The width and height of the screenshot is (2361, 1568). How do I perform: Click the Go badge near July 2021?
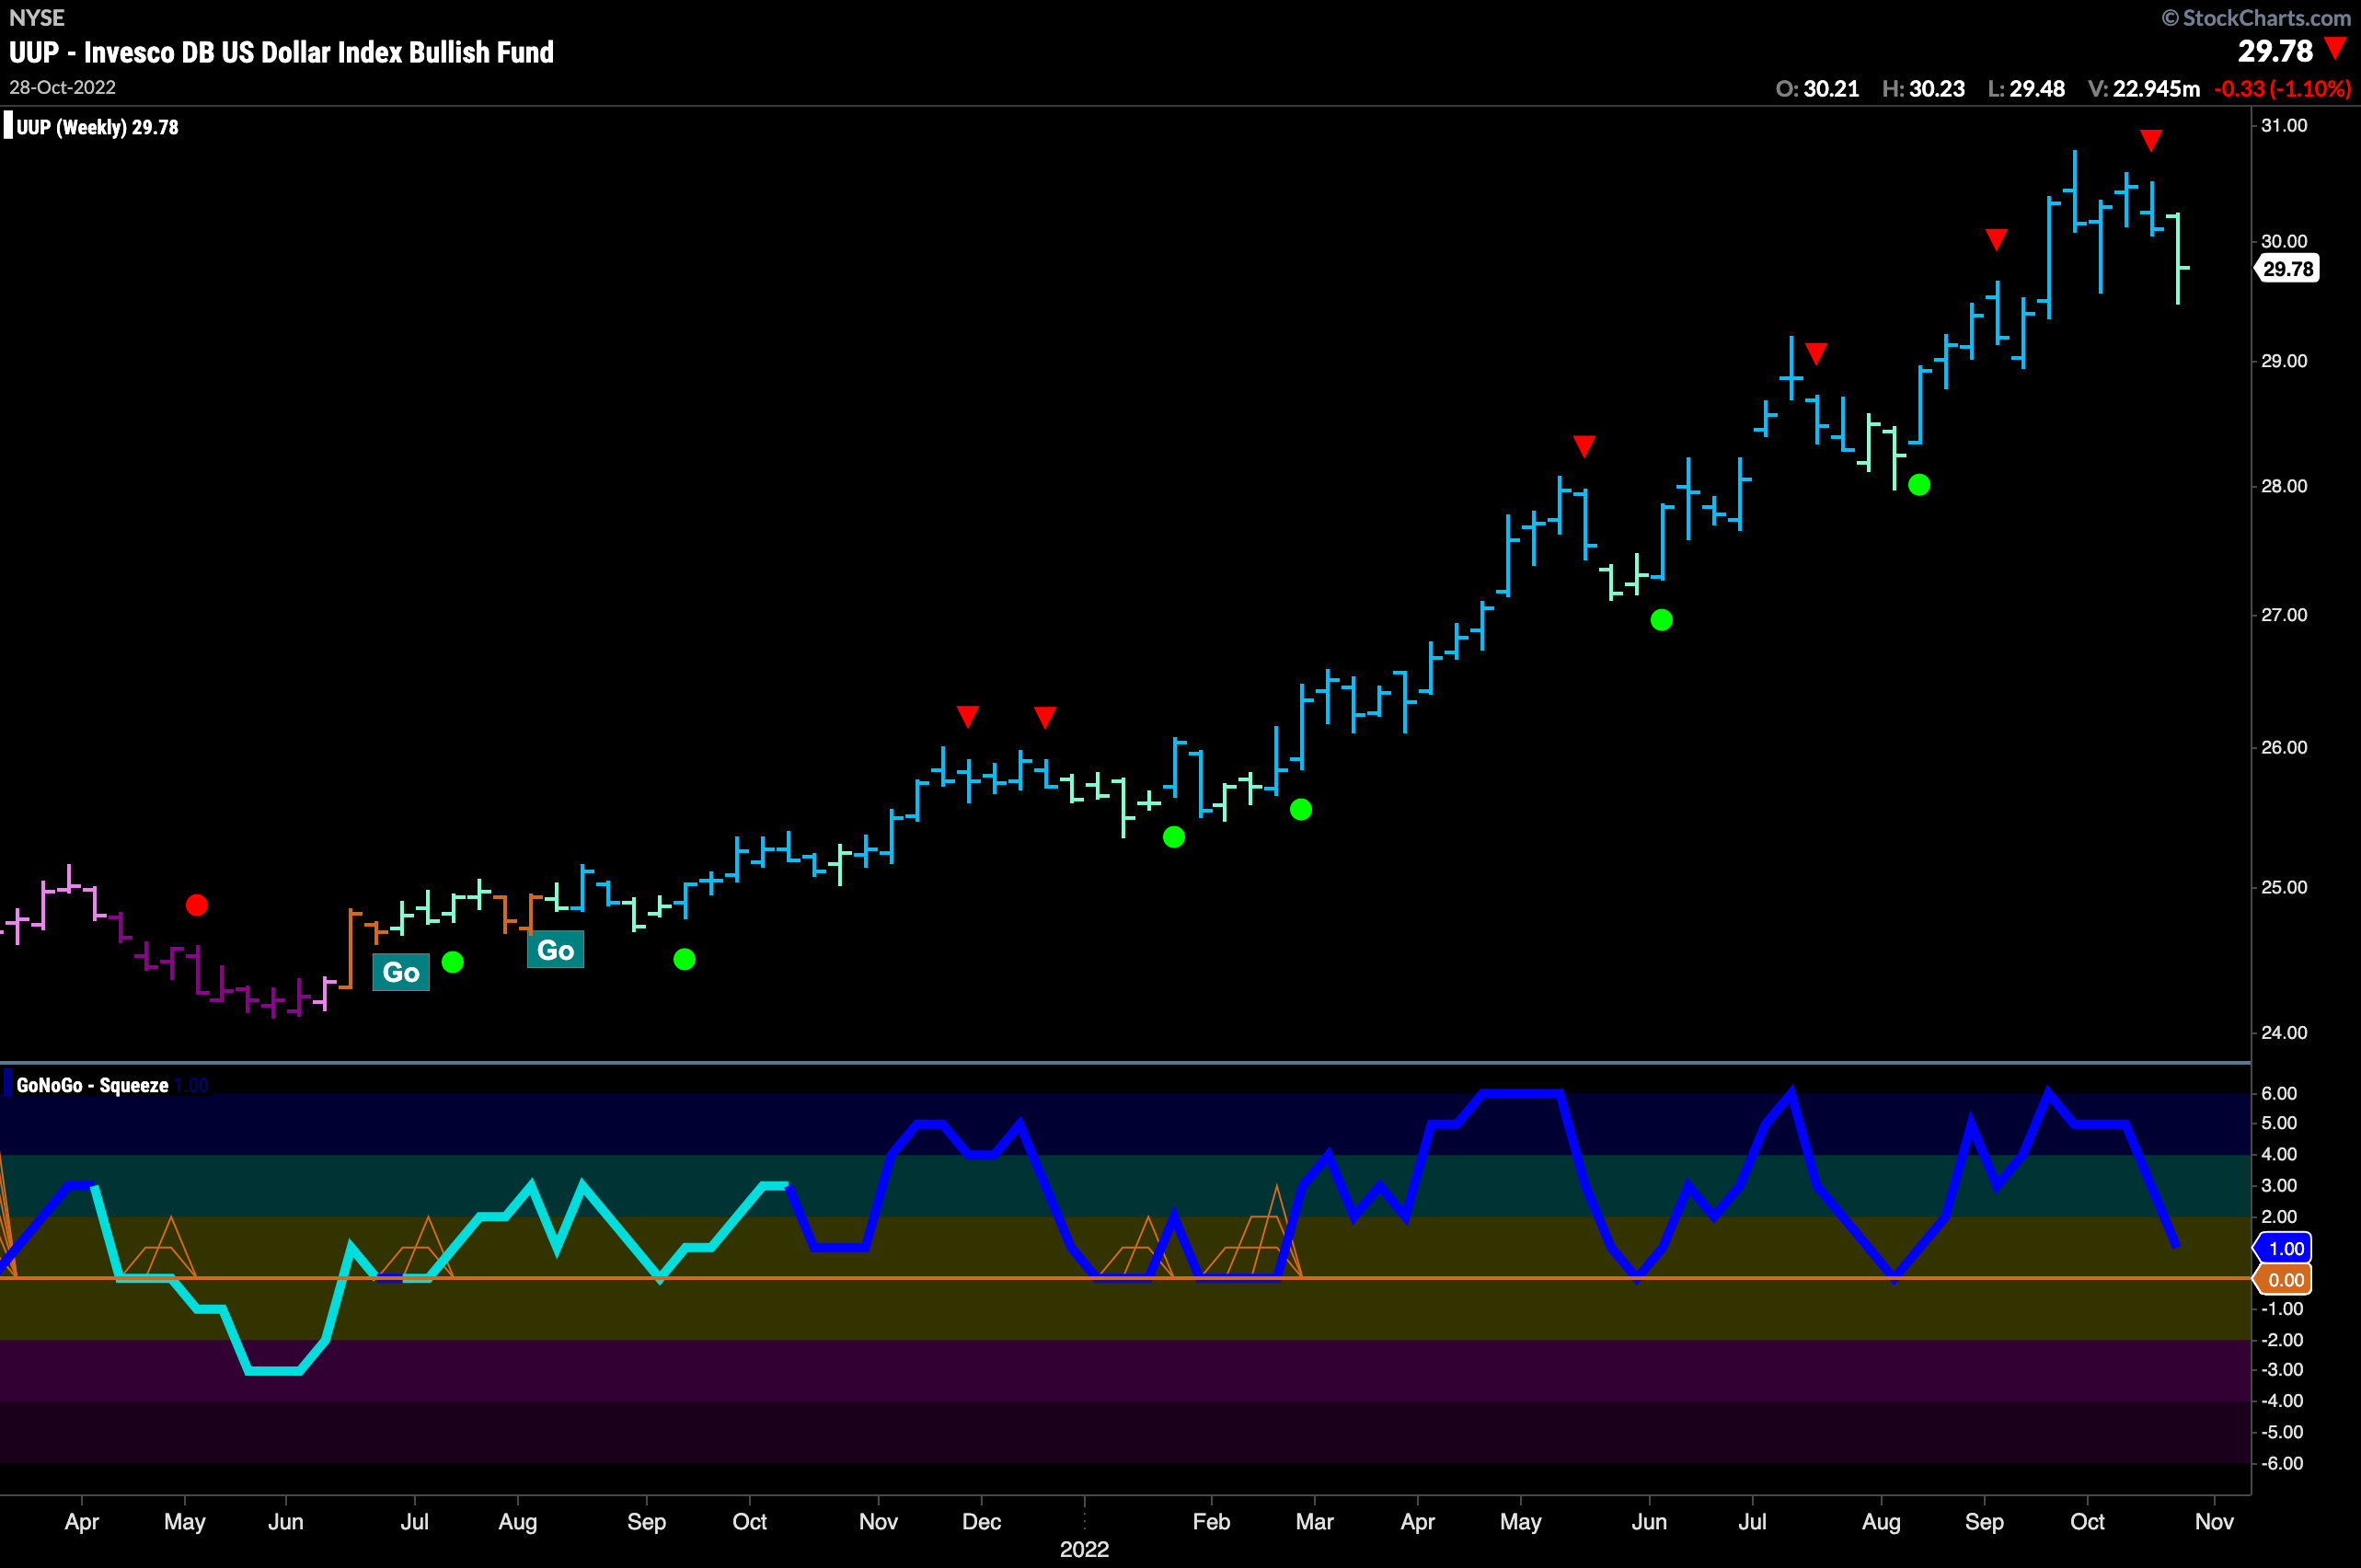click(401, 972)
